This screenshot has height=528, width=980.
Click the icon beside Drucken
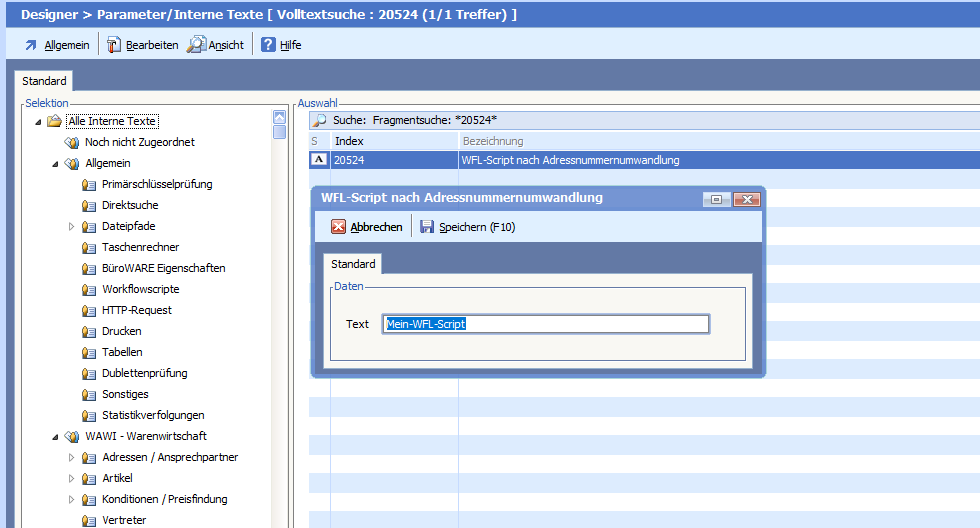[89, 331]
